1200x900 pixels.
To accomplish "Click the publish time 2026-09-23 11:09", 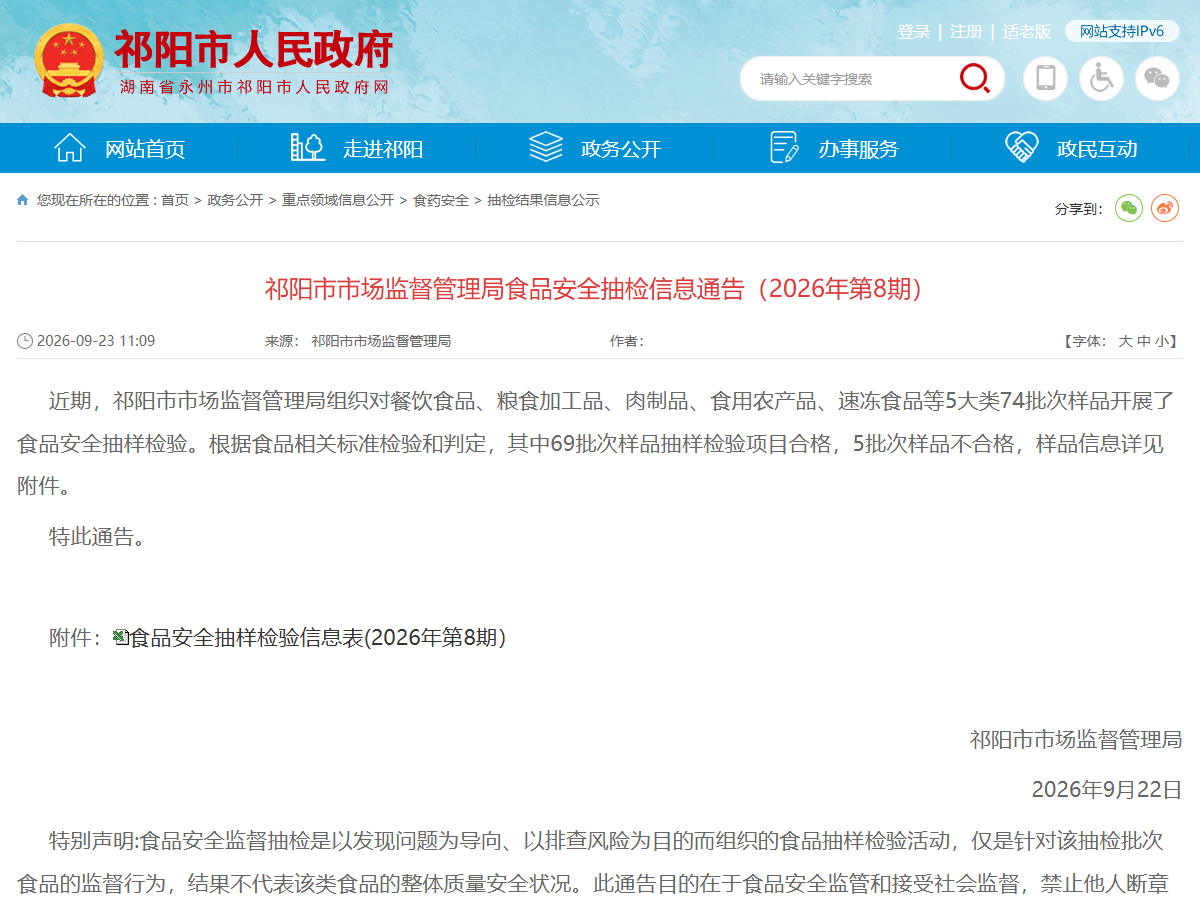I will click(96, 341).
